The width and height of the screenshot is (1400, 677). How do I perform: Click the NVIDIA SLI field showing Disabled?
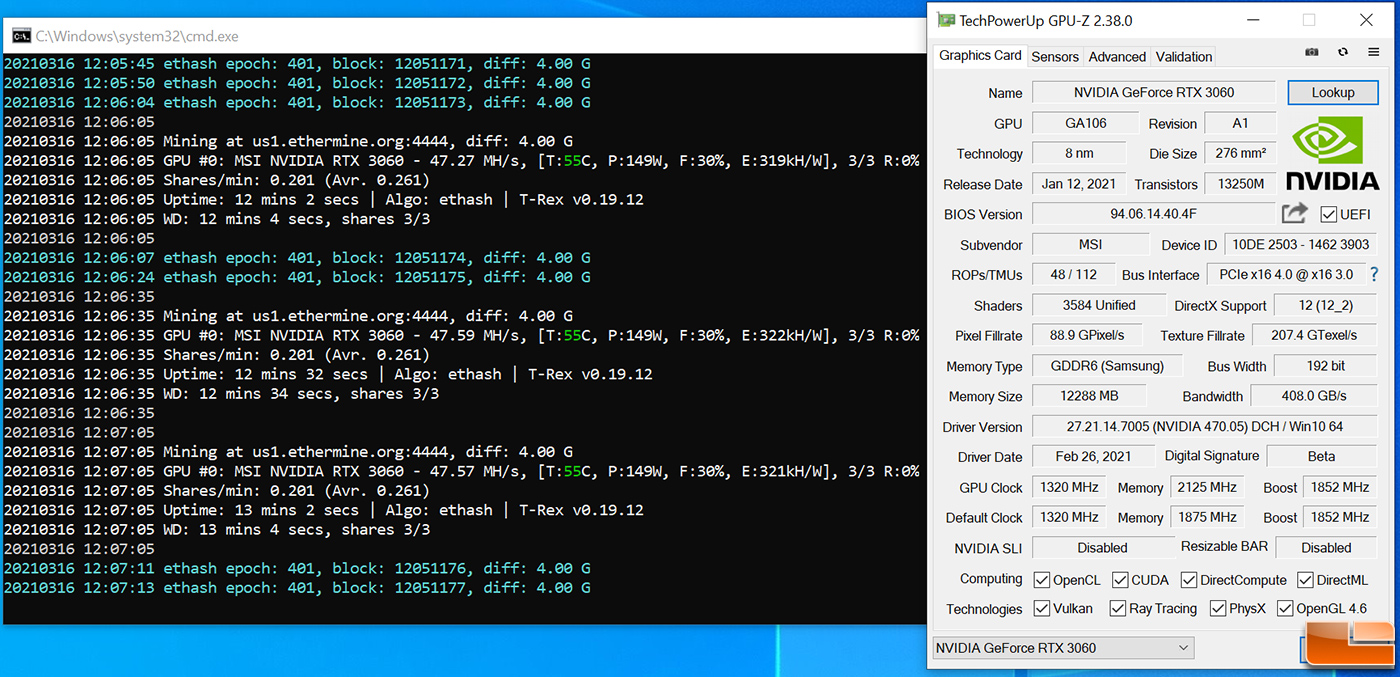click(1102, 548)
